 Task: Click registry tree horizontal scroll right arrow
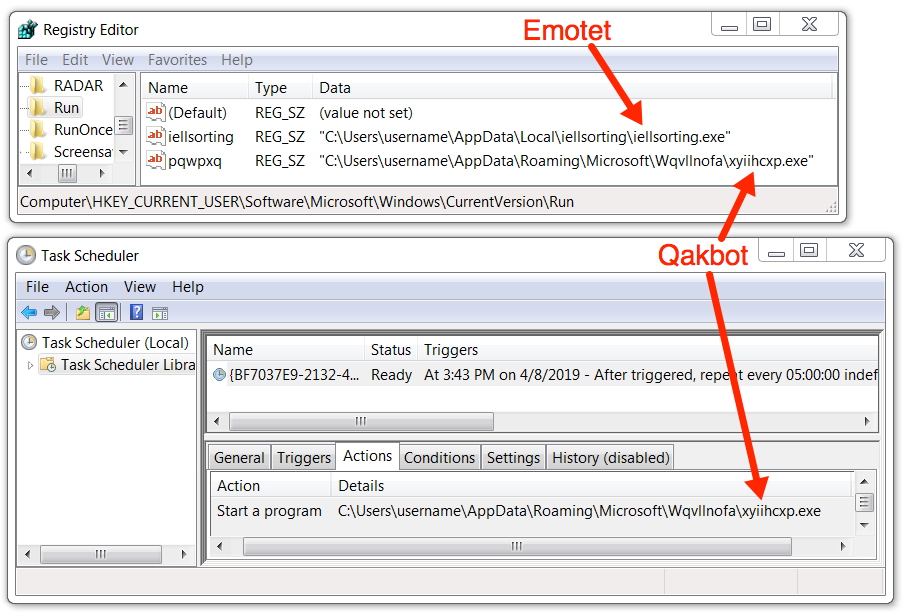[102, 173]
